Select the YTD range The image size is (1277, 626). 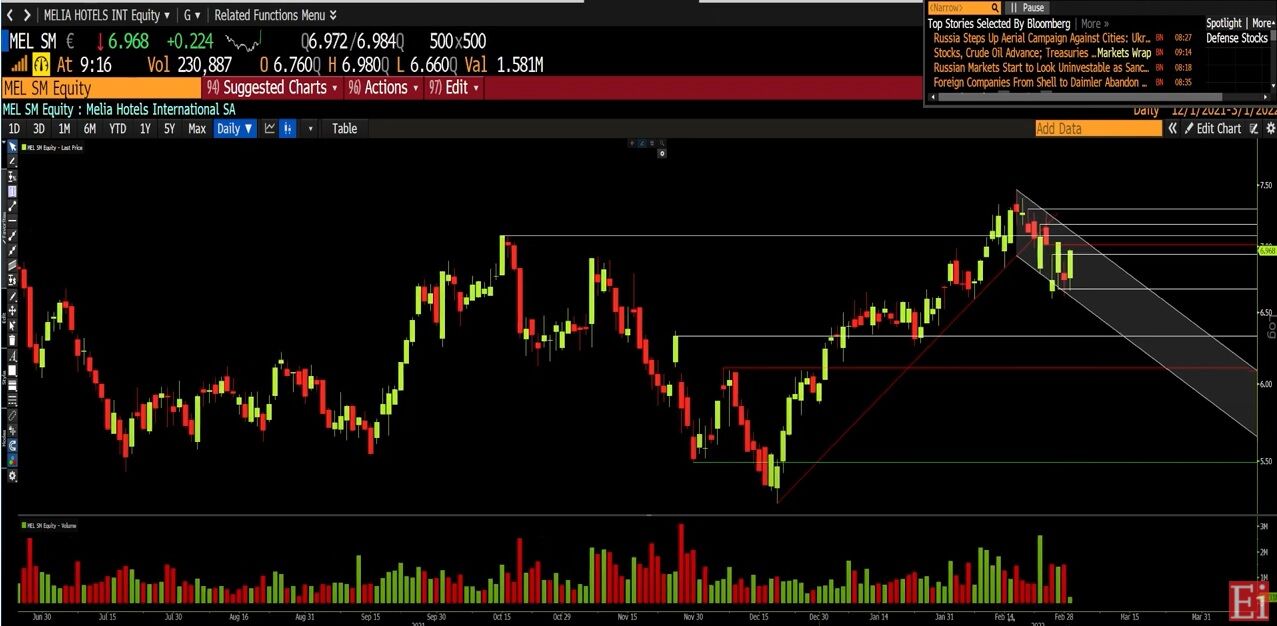(118, 128)
